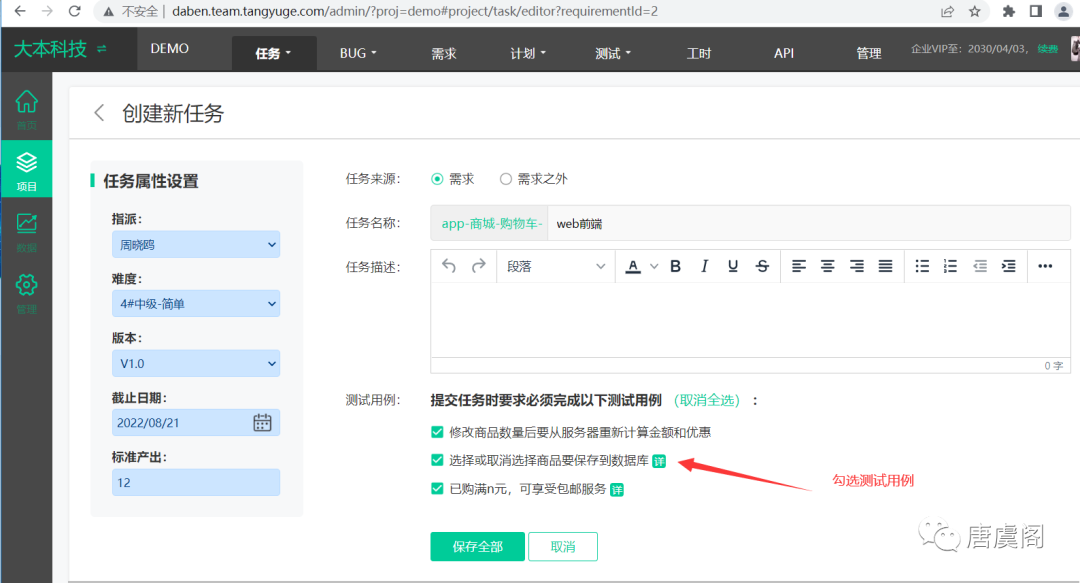Click inside the 任务描述 editor body
This screenshot has height=583, width=1080.
coord(750,320)
